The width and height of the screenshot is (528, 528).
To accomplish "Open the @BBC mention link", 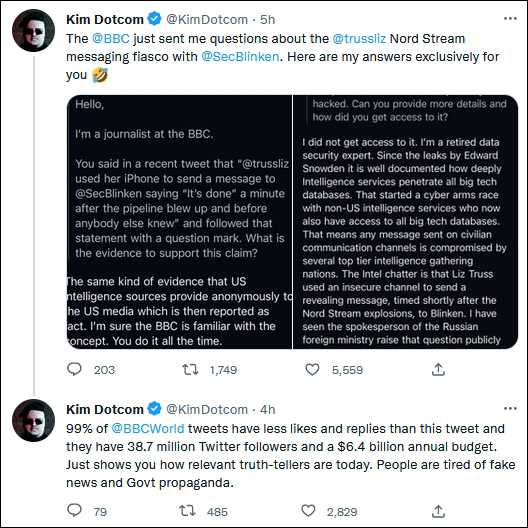I will [x=111, y=39].
